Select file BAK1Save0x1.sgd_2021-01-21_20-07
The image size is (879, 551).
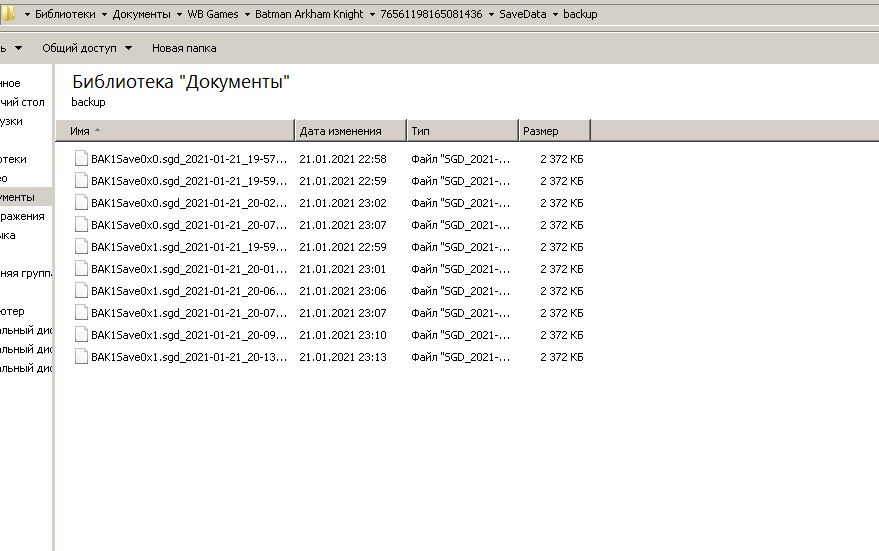[x=189, y=313]
